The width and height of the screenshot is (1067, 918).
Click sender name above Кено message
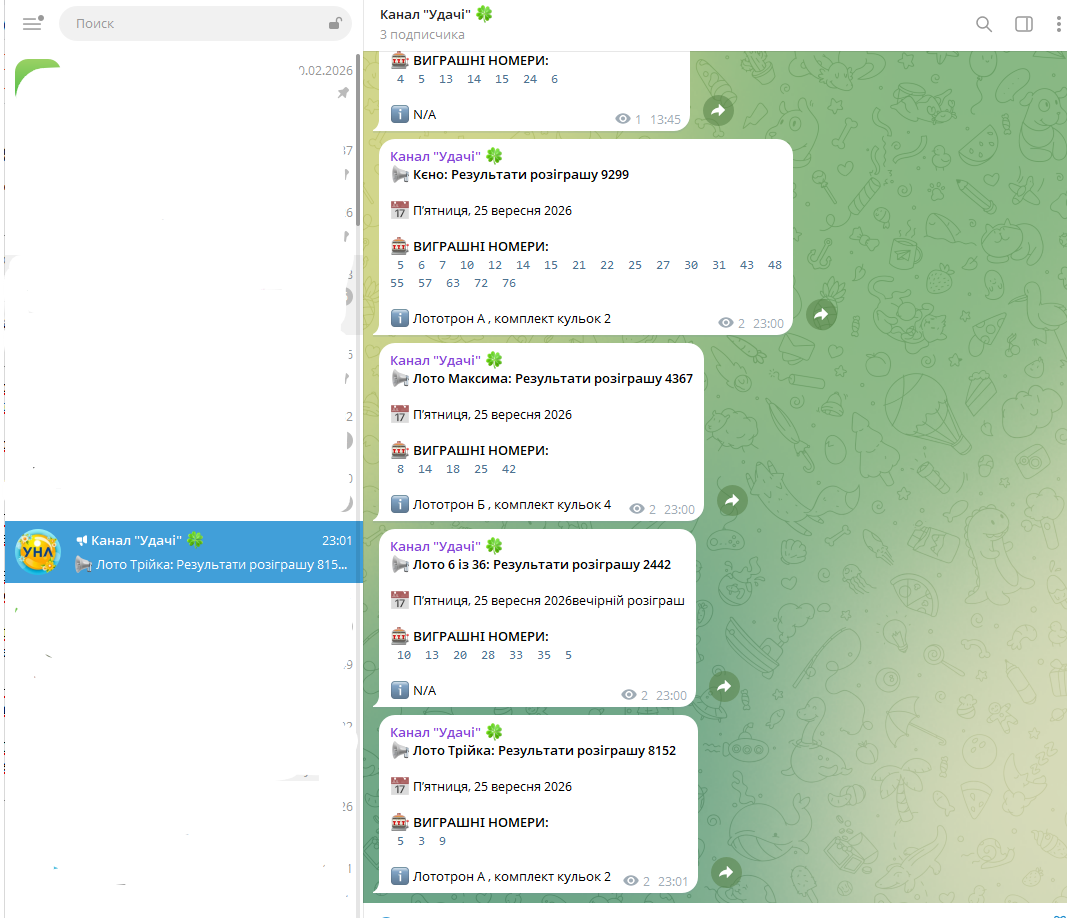click(x=436, y=157)
